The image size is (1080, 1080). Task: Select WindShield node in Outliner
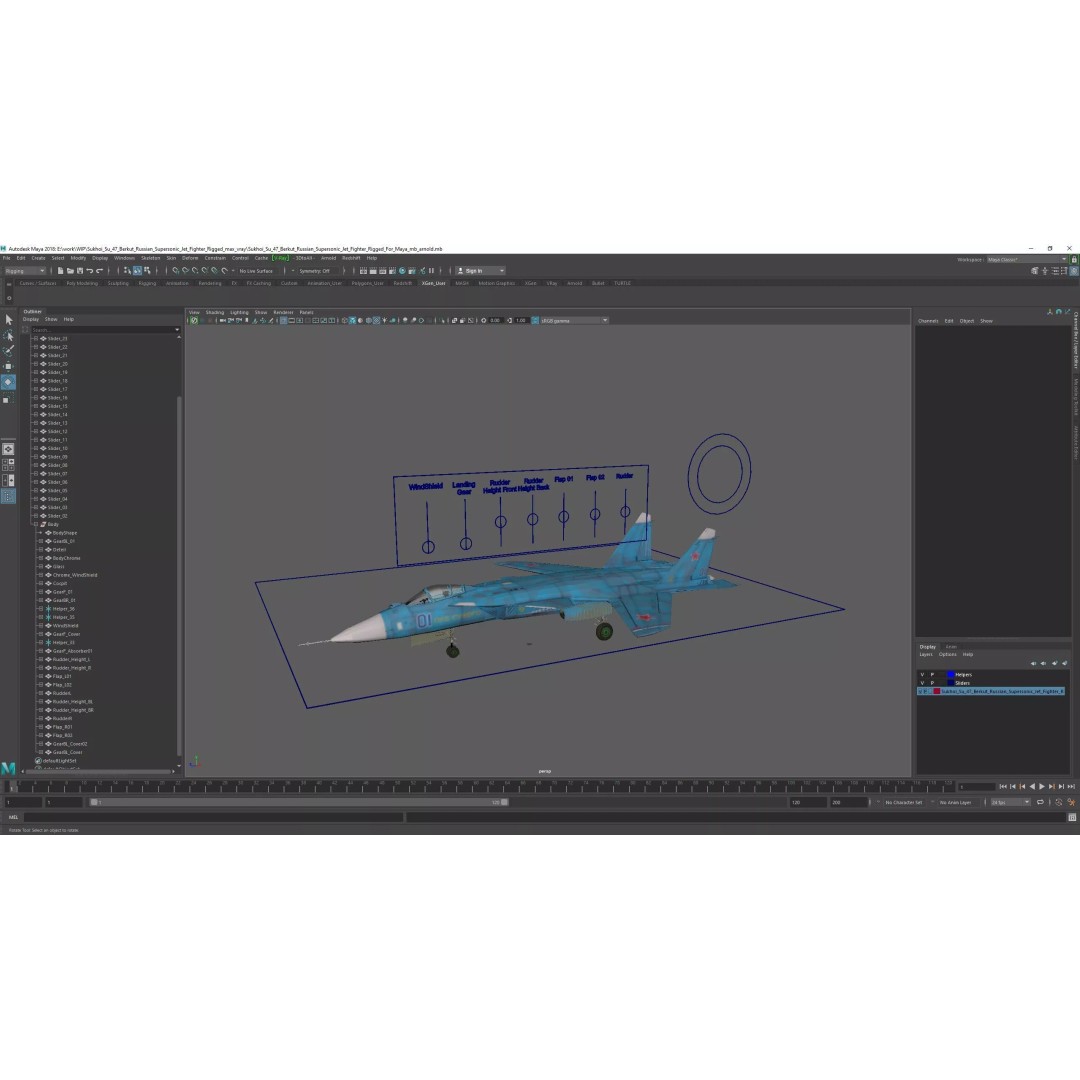point(65,625)
